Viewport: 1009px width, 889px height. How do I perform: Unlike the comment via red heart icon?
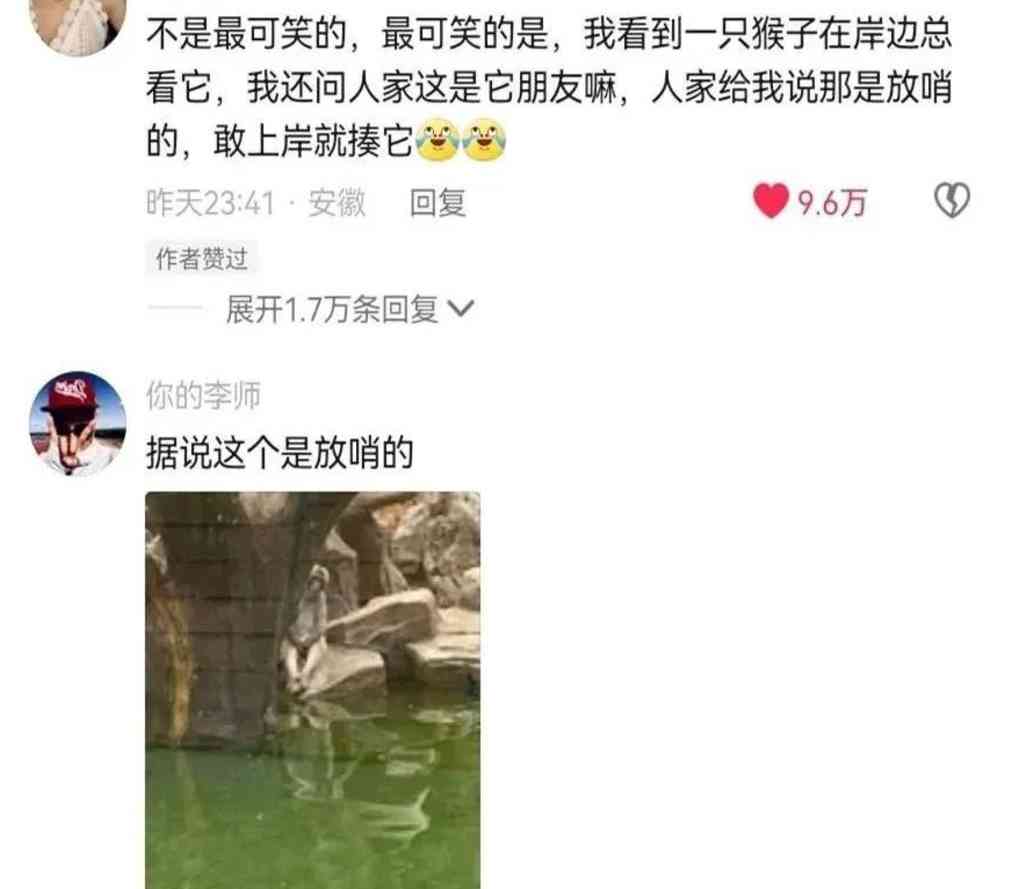(771, 201)
